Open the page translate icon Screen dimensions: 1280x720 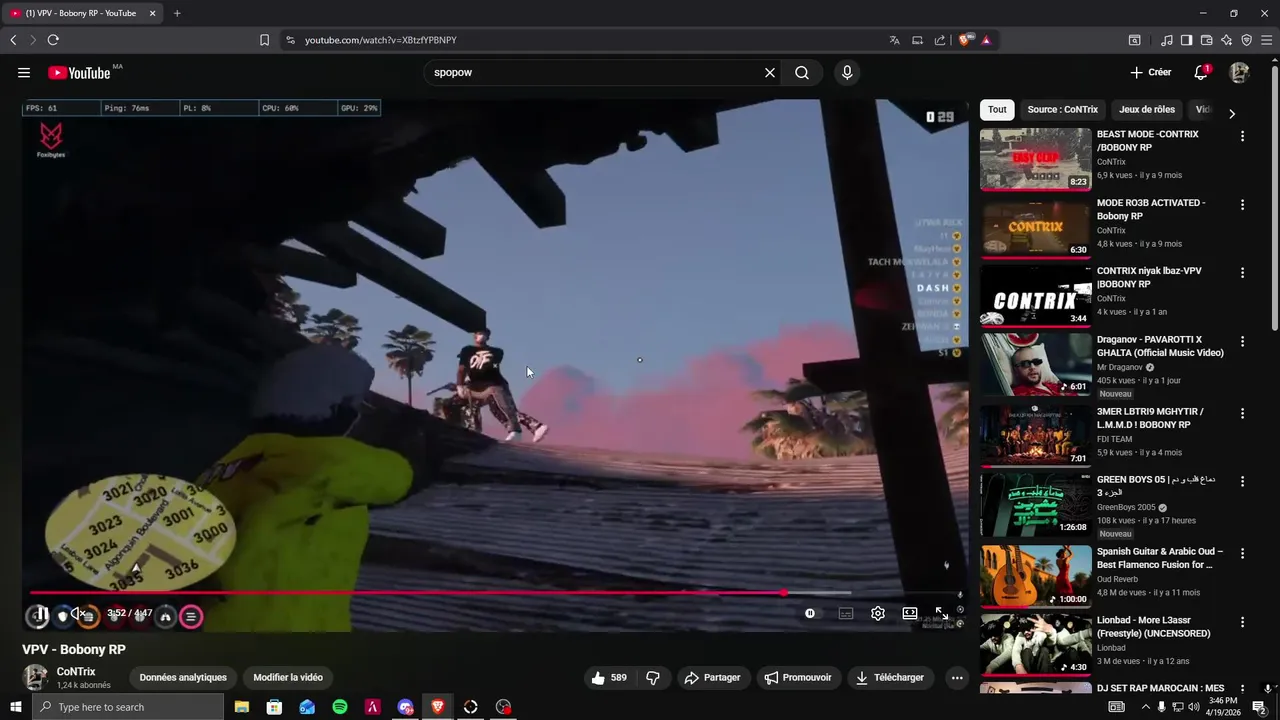pyautogui.click(x=894, y=40)
